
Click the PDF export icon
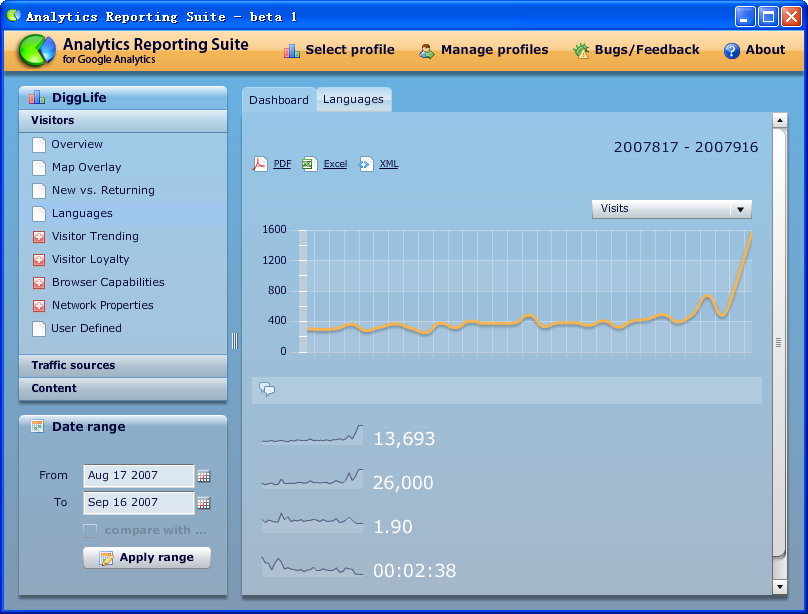pyautogui.click(x=260, y=164)
